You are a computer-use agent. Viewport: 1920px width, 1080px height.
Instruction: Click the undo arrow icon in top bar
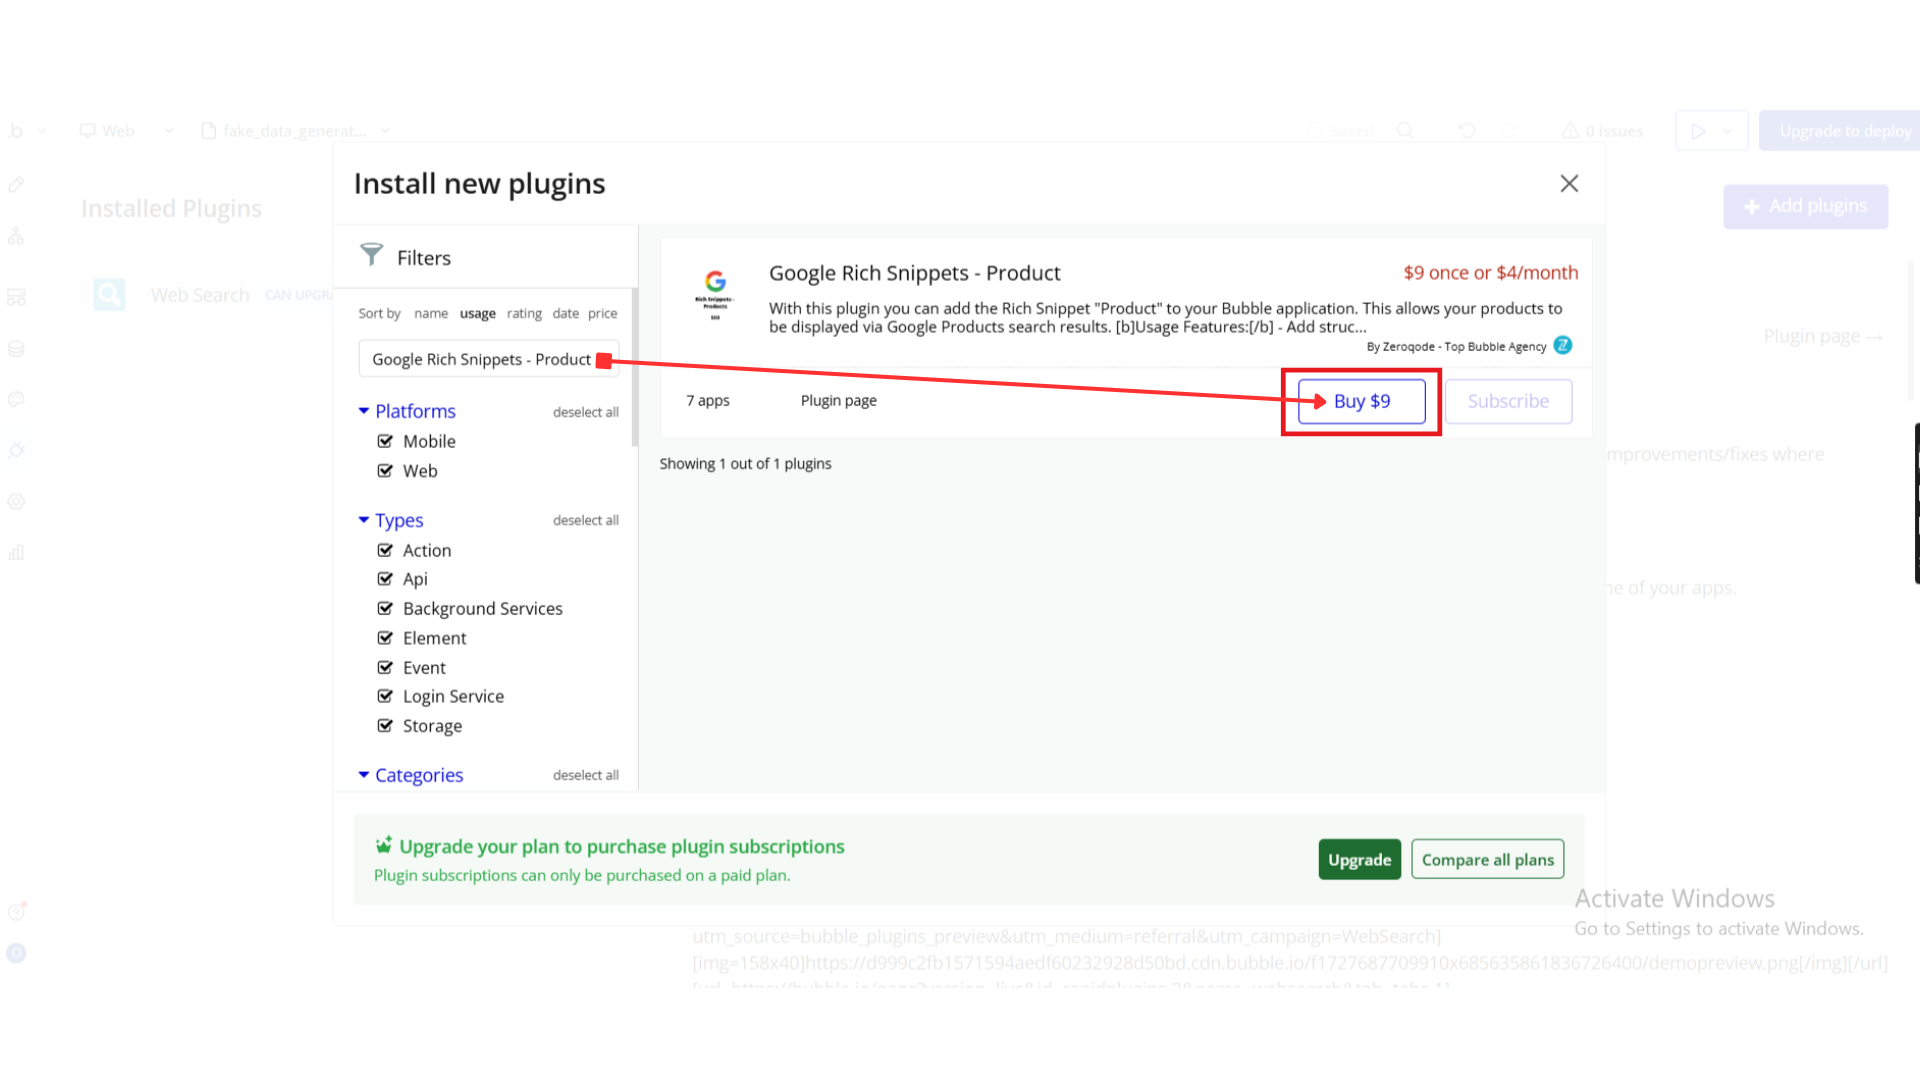[x=1466, y=131]
